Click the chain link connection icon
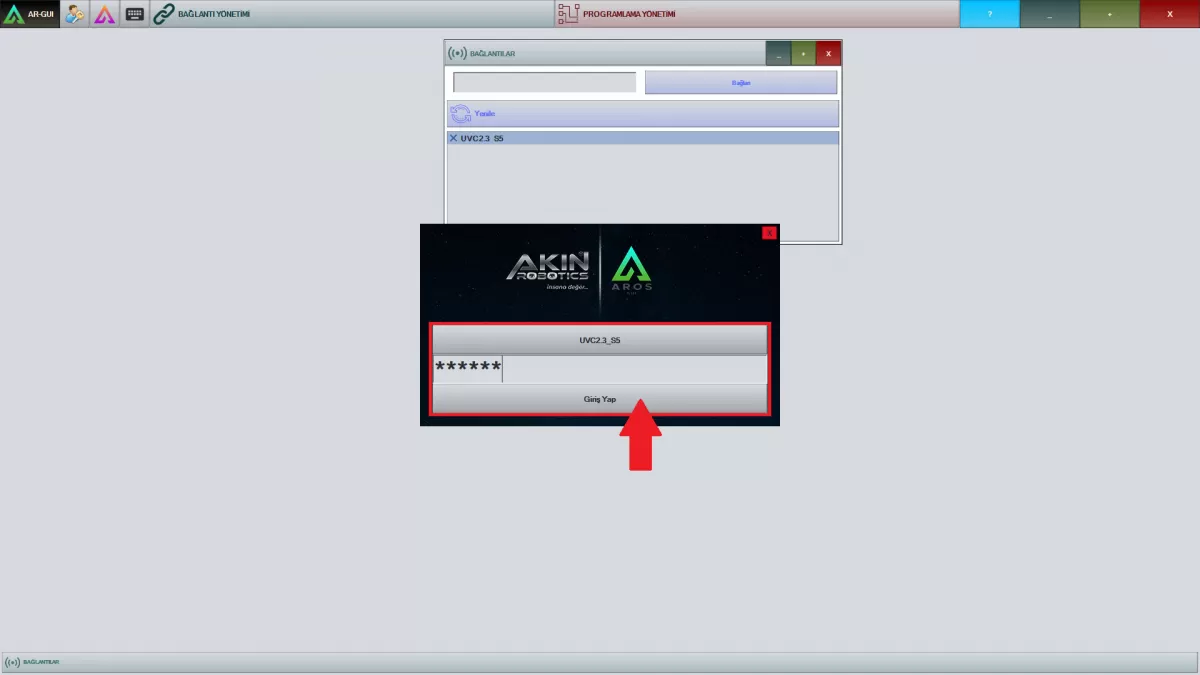The width and height of the screenshot is (1200, 675). click(x=163, y=14)
